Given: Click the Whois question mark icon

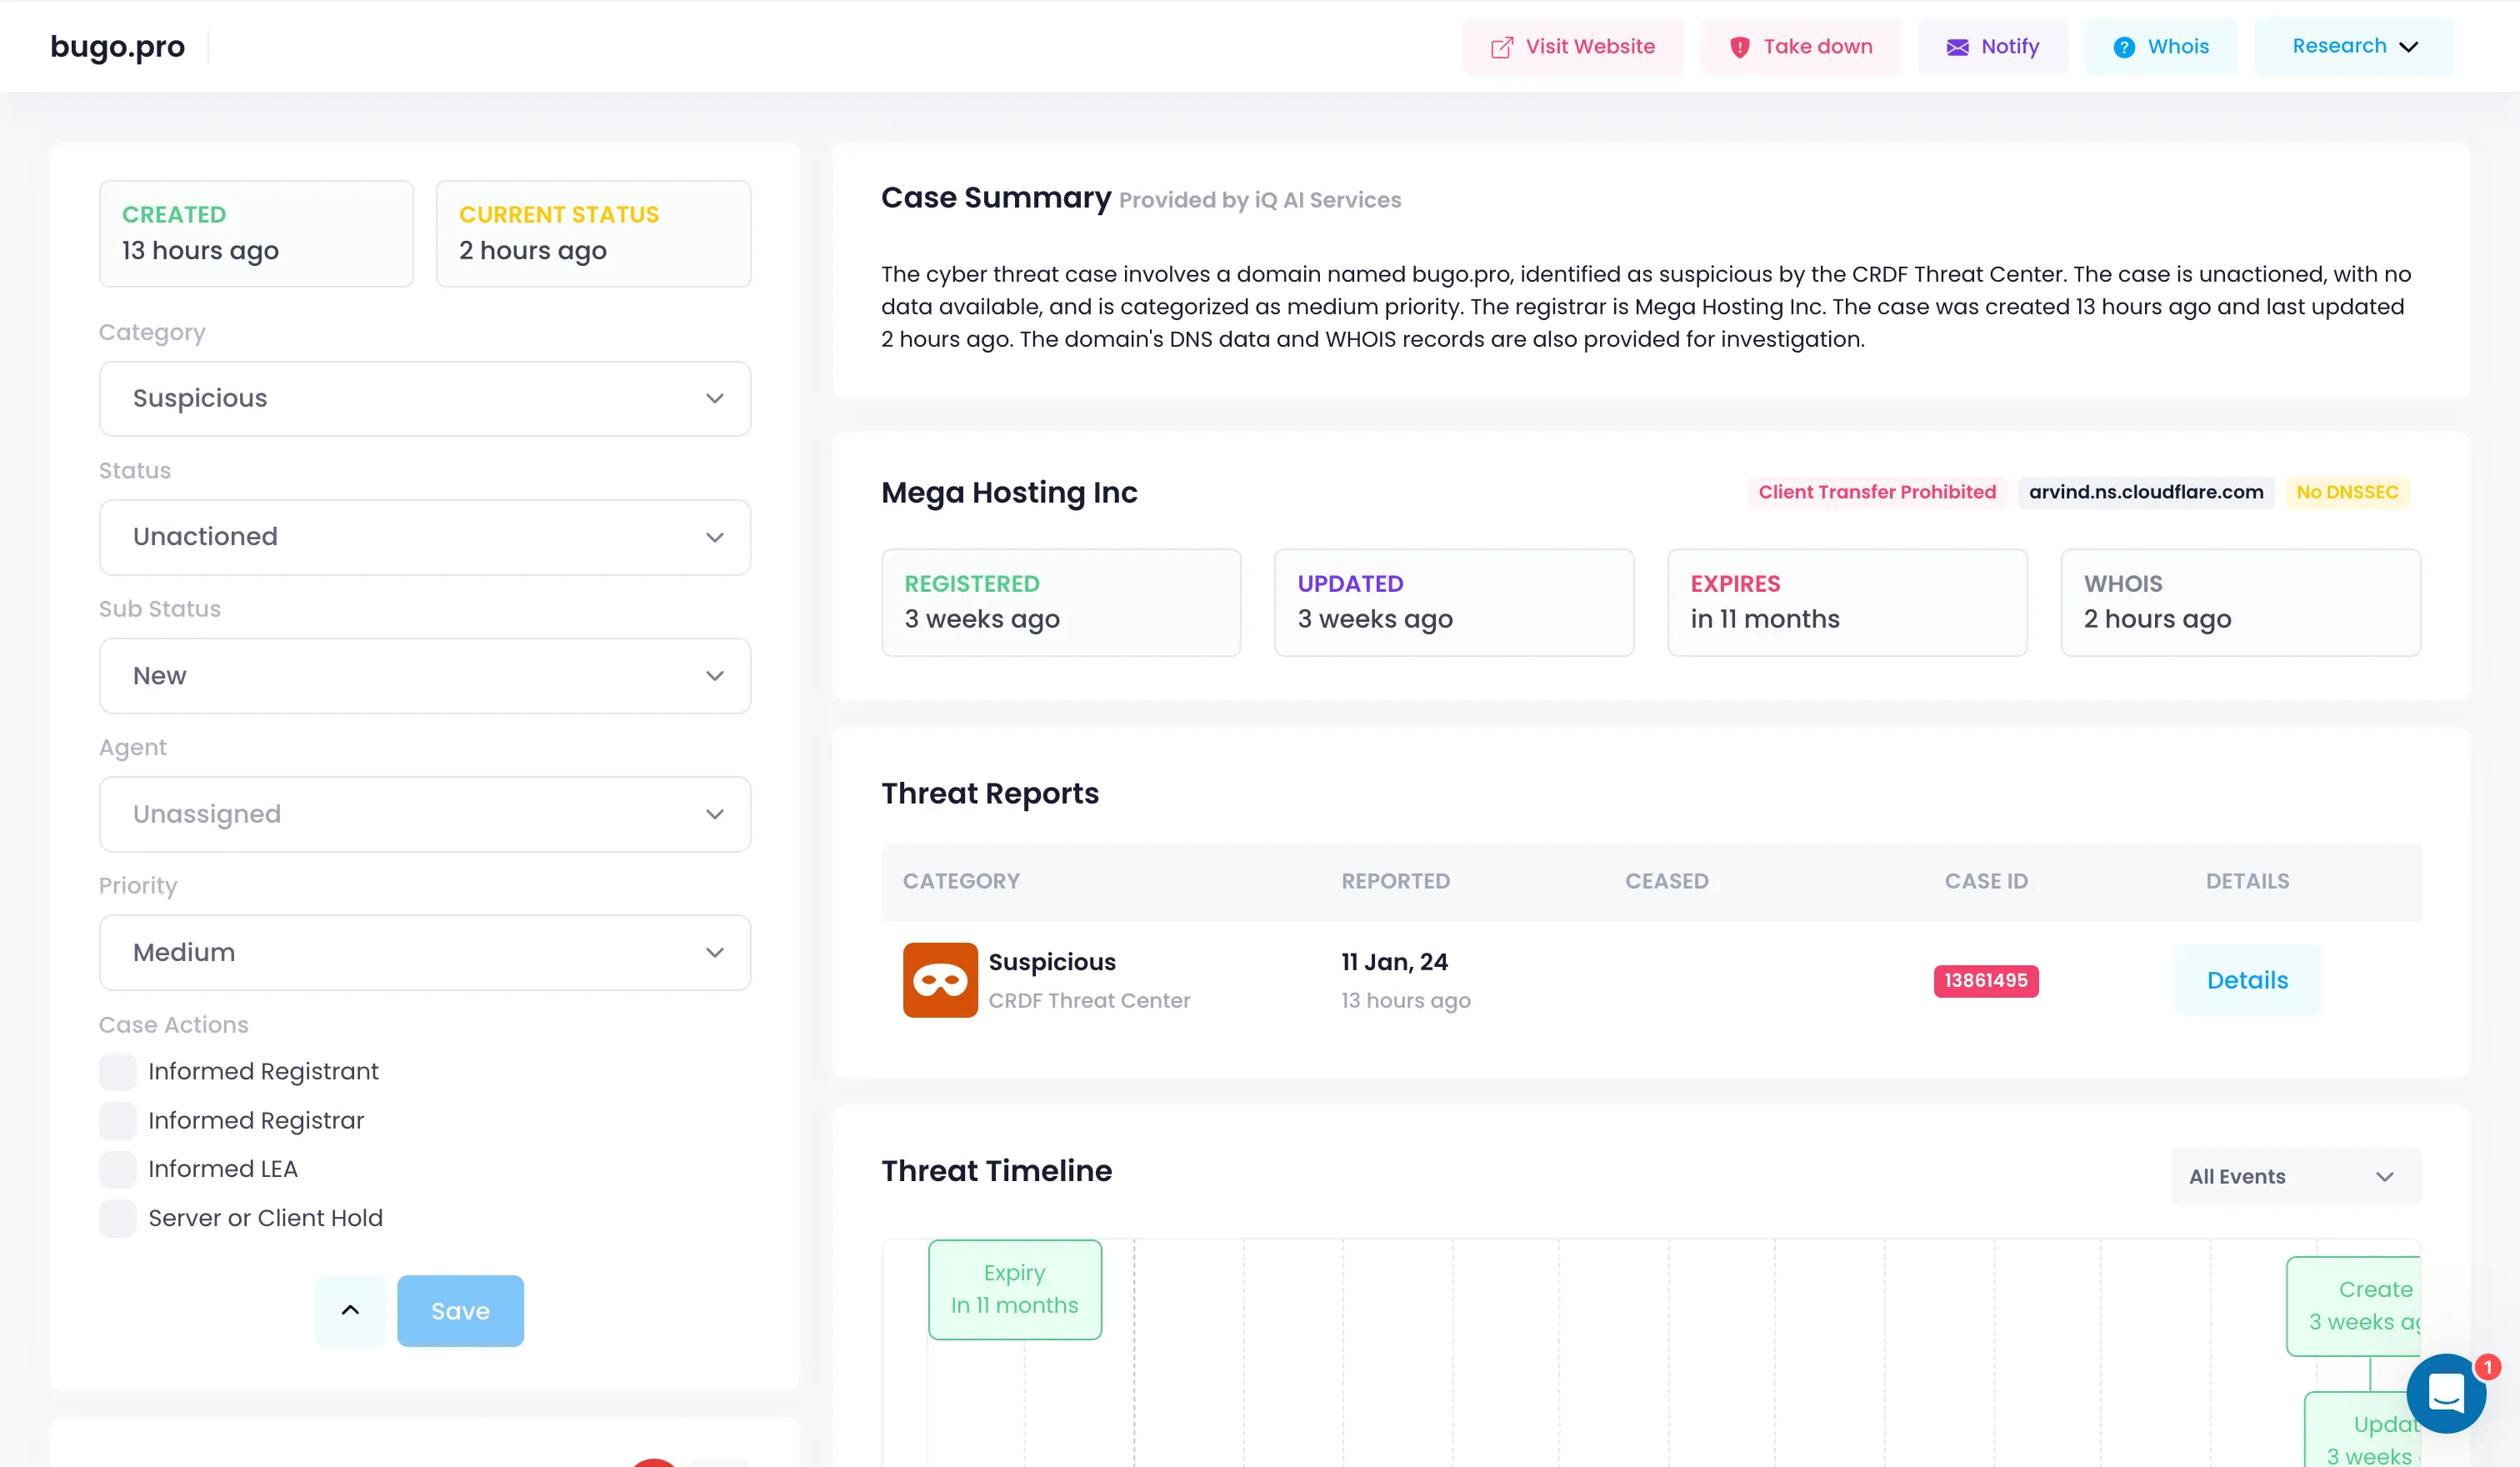Looking at the screenshot, I should click(x=2124, y=47).
